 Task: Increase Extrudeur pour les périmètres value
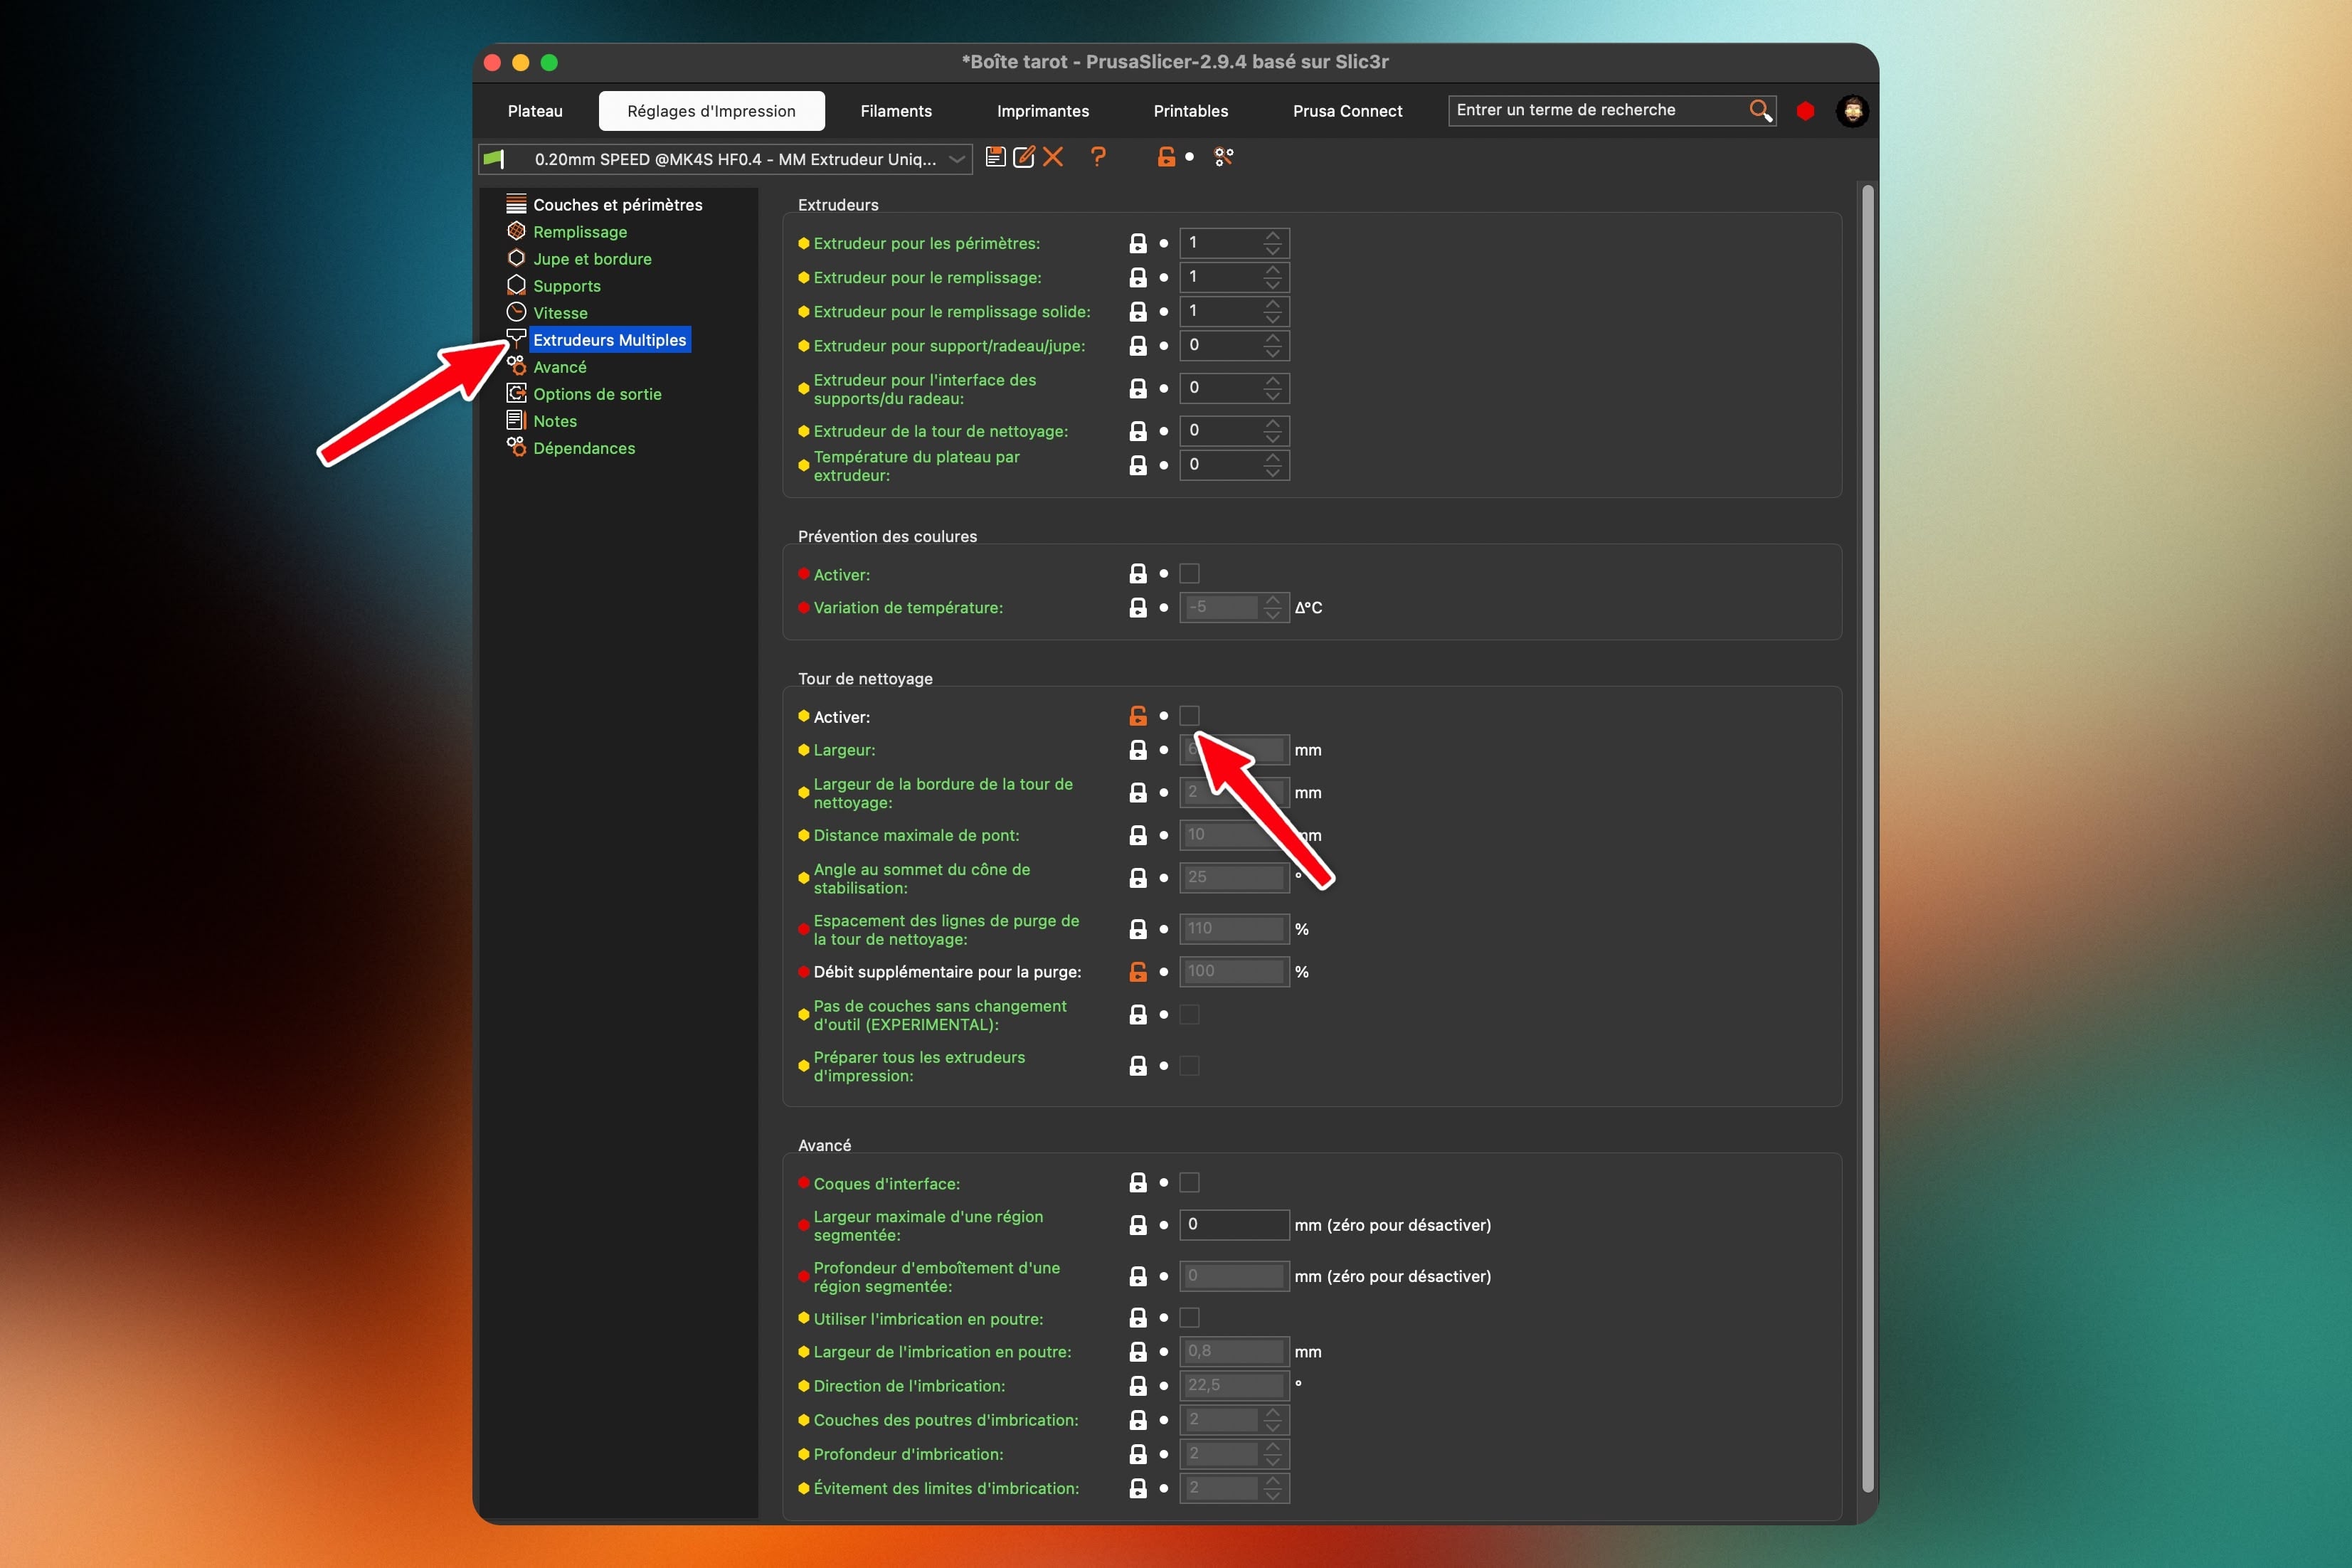[x=1272, y=236]
